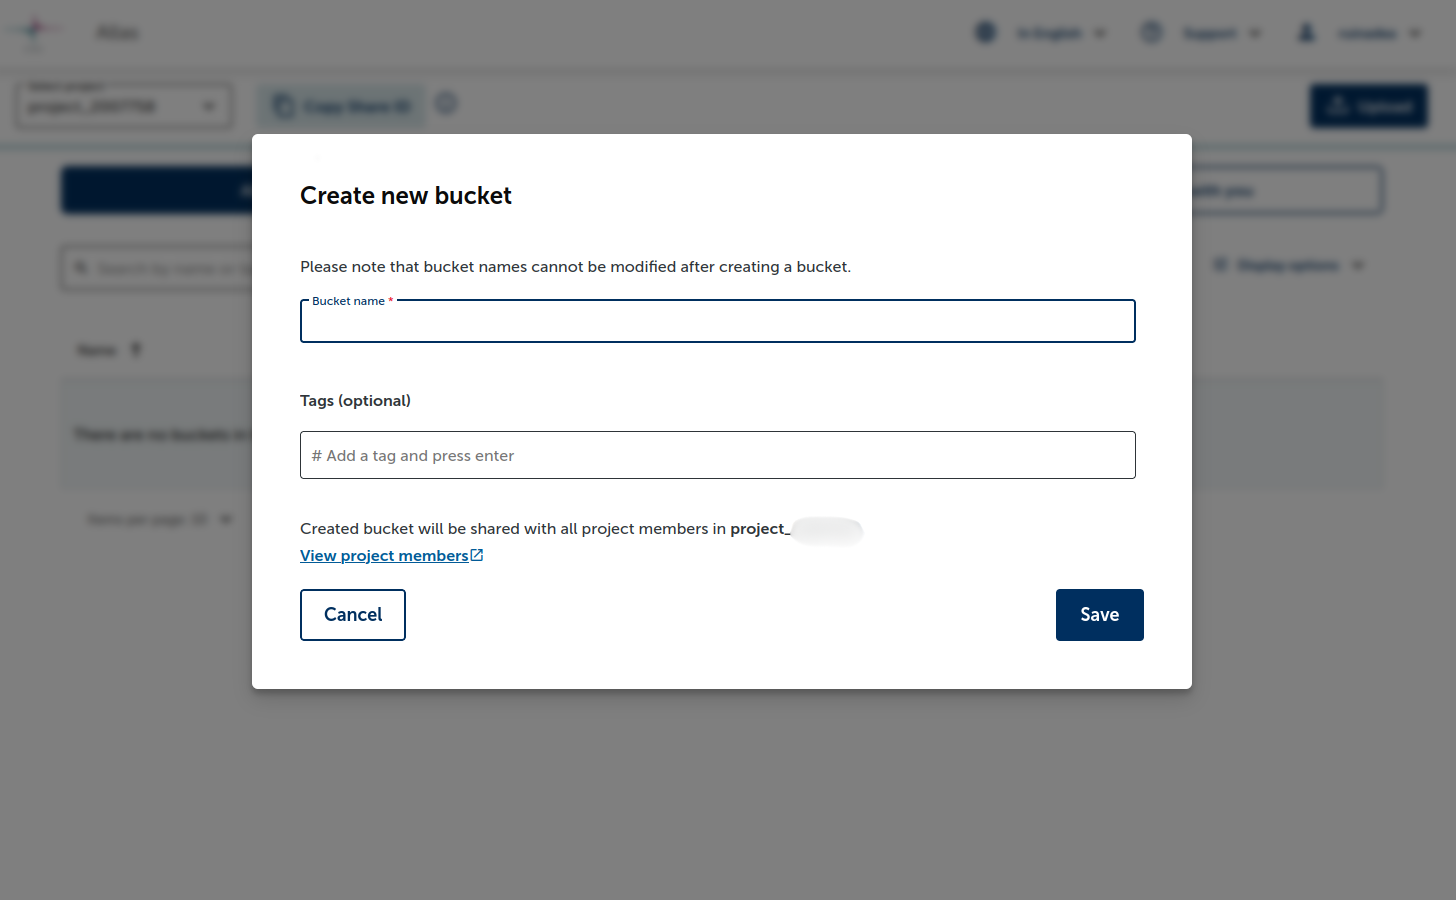Click the Save button

[1099, 614]
